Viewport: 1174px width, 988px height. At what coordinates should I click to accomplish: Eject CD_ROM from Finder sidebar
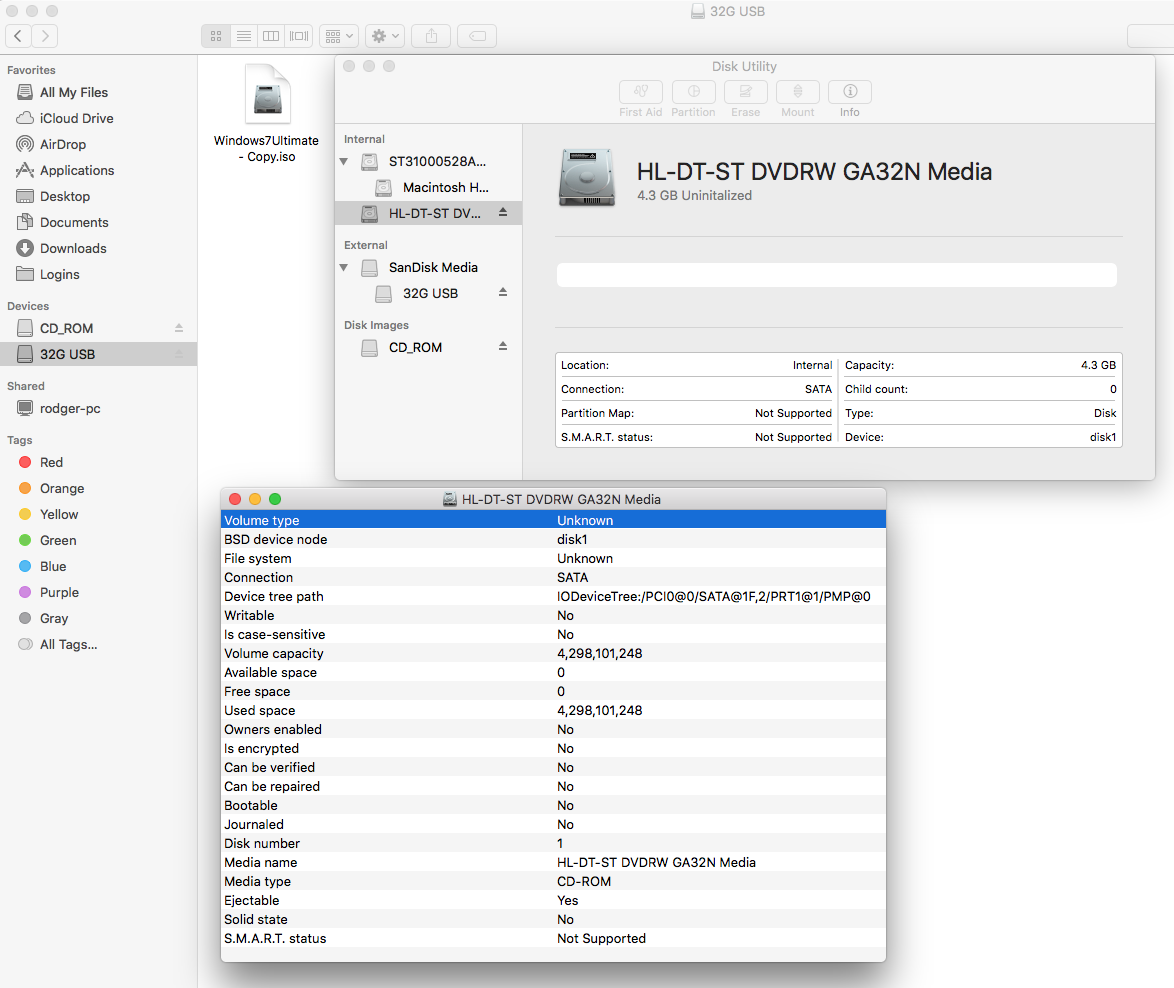point(179,328)
